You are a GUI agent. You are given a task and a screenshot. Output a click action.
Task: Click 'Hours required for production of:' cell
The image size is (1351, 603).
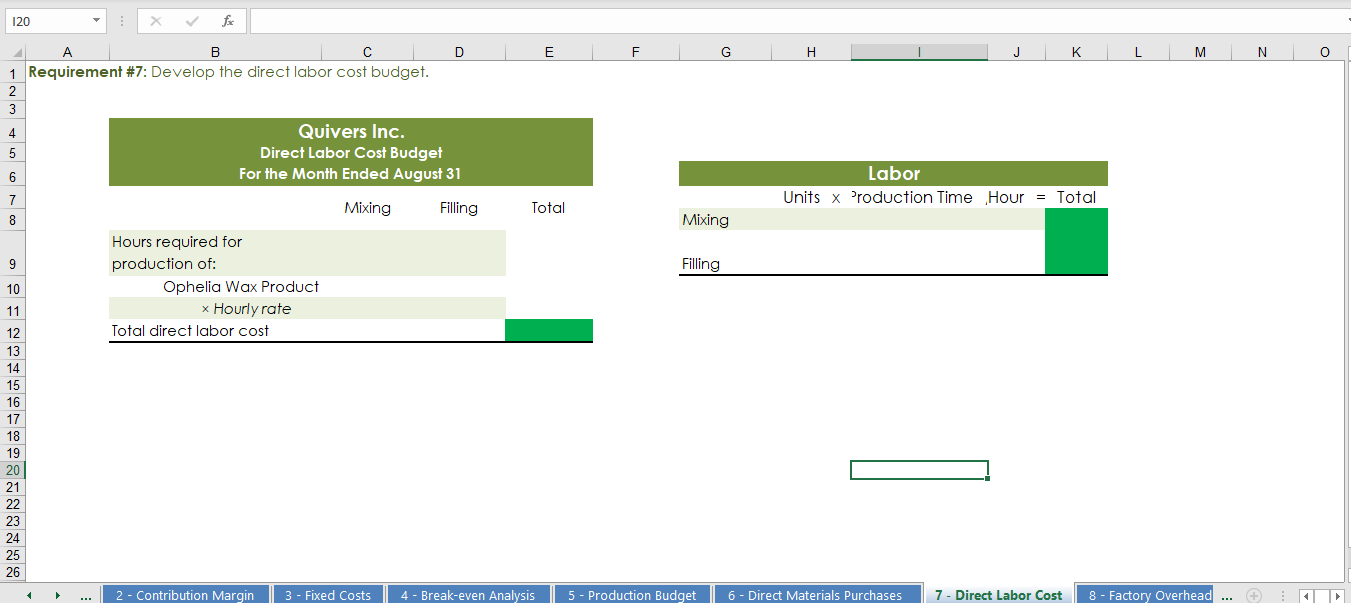pyautogui.click(x=215, y=253)
